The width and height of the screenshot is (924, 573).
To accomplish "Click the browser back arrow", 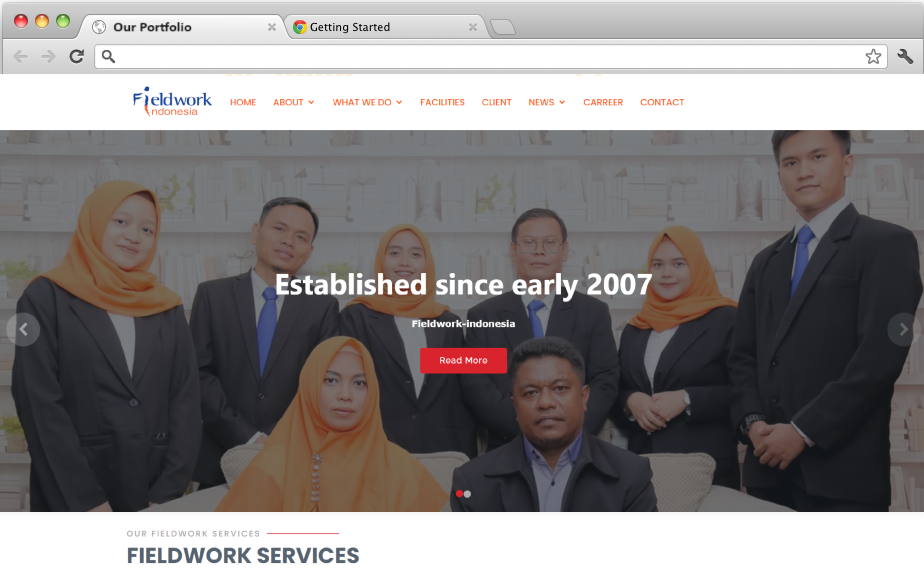I will tap(21, 57).
